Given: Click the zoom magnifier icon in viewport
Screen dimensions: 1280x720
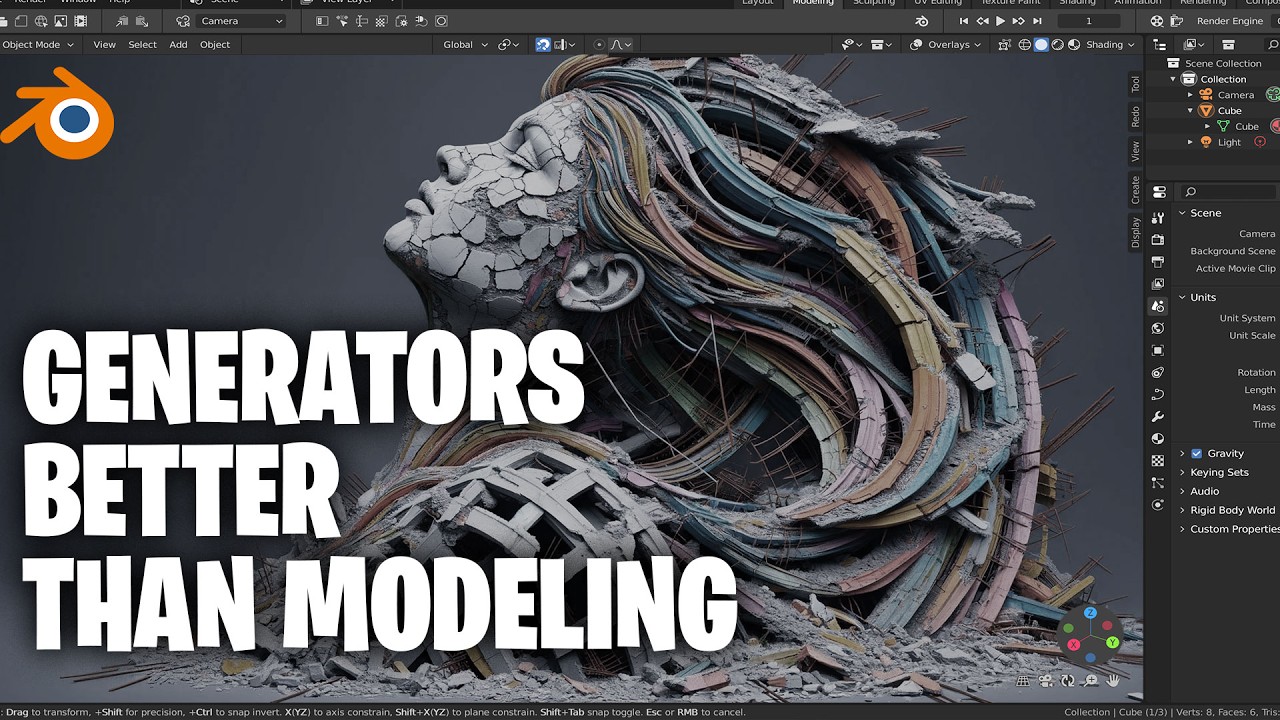Looking at the screenshot, I should click(1090, 680).
